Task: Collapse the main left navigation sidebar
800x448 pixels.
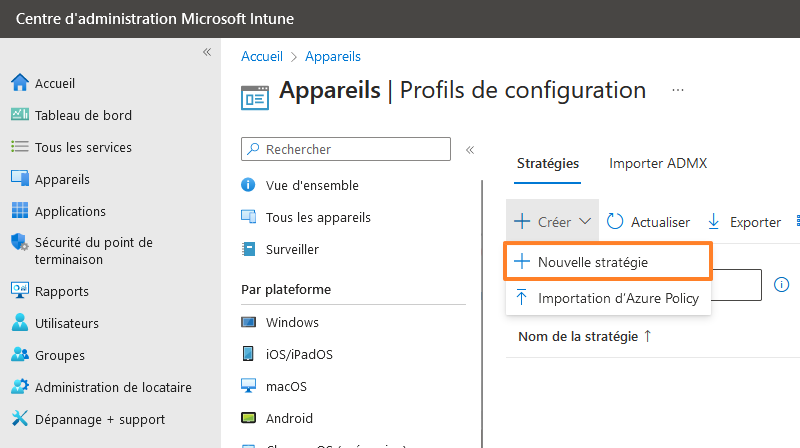Action: pos(207,52)
